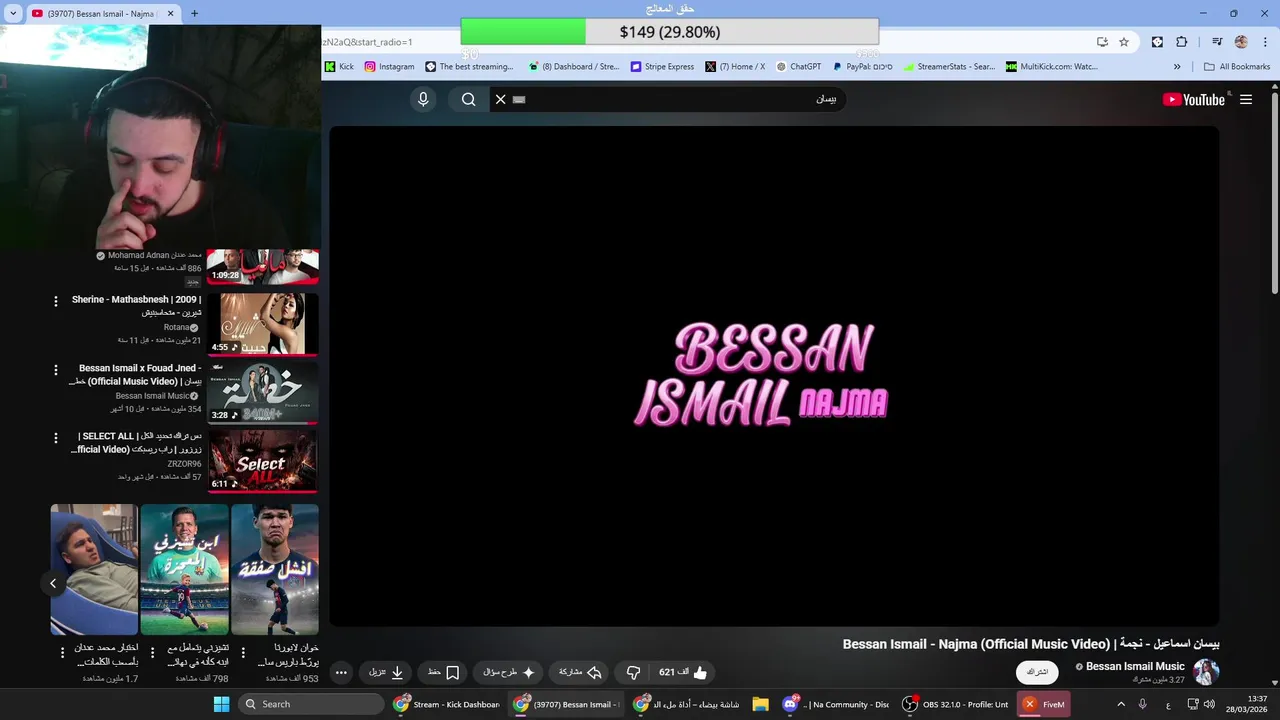Play the Sherine Mathasbnesh thumbnail
Screen dimensions: 1280x720
[x=263, y=324]
